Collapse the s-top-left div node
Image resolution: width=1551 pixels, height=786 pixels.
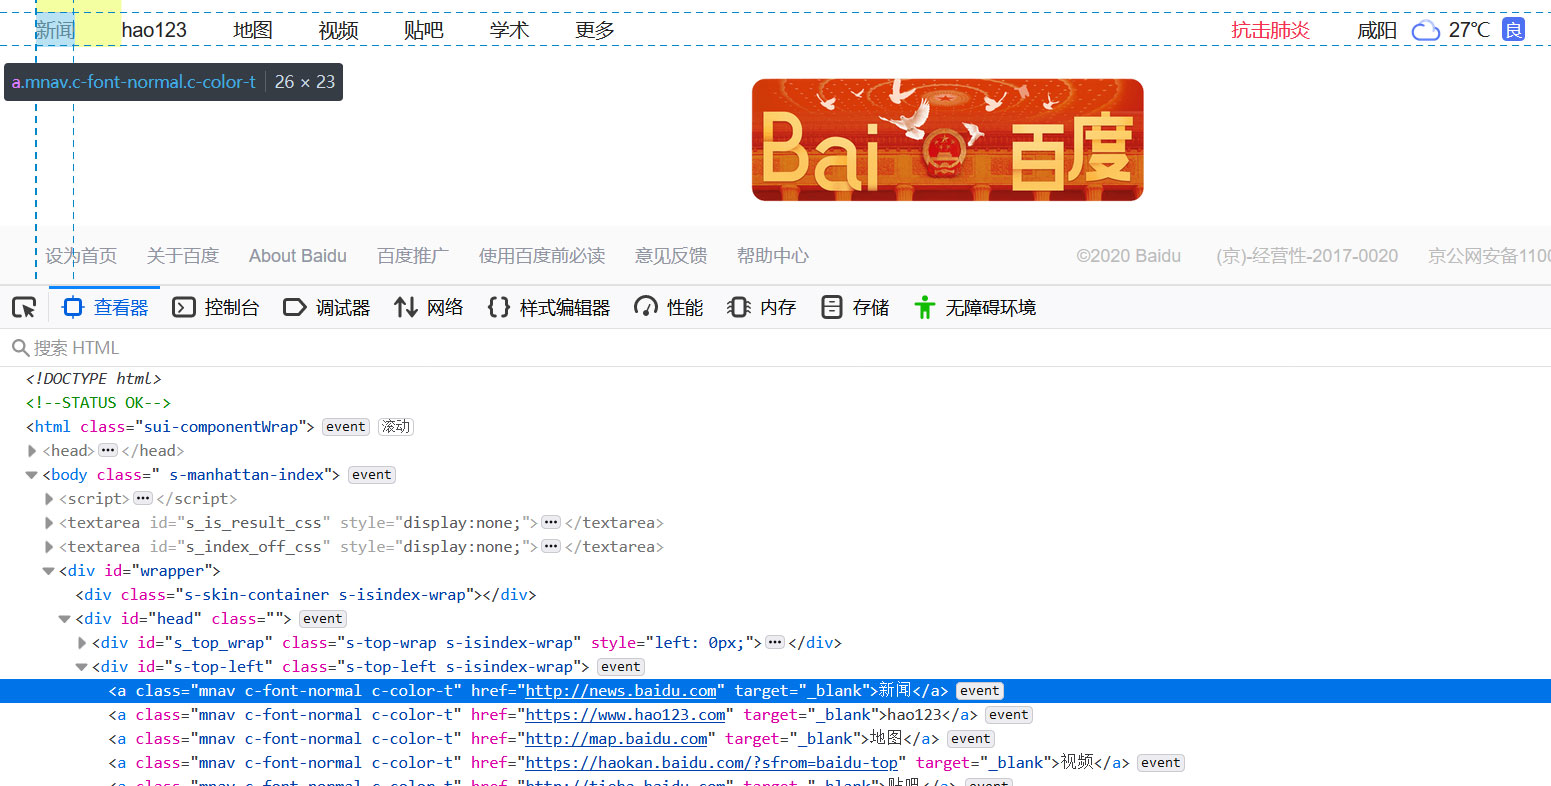82,667
